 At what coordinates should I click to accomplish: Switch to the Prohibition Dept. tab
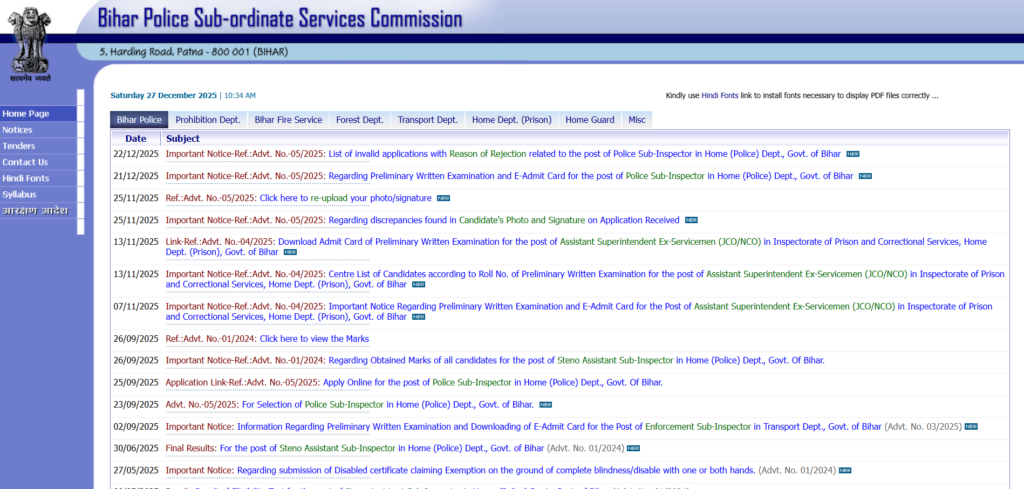[x=208, y=120]
